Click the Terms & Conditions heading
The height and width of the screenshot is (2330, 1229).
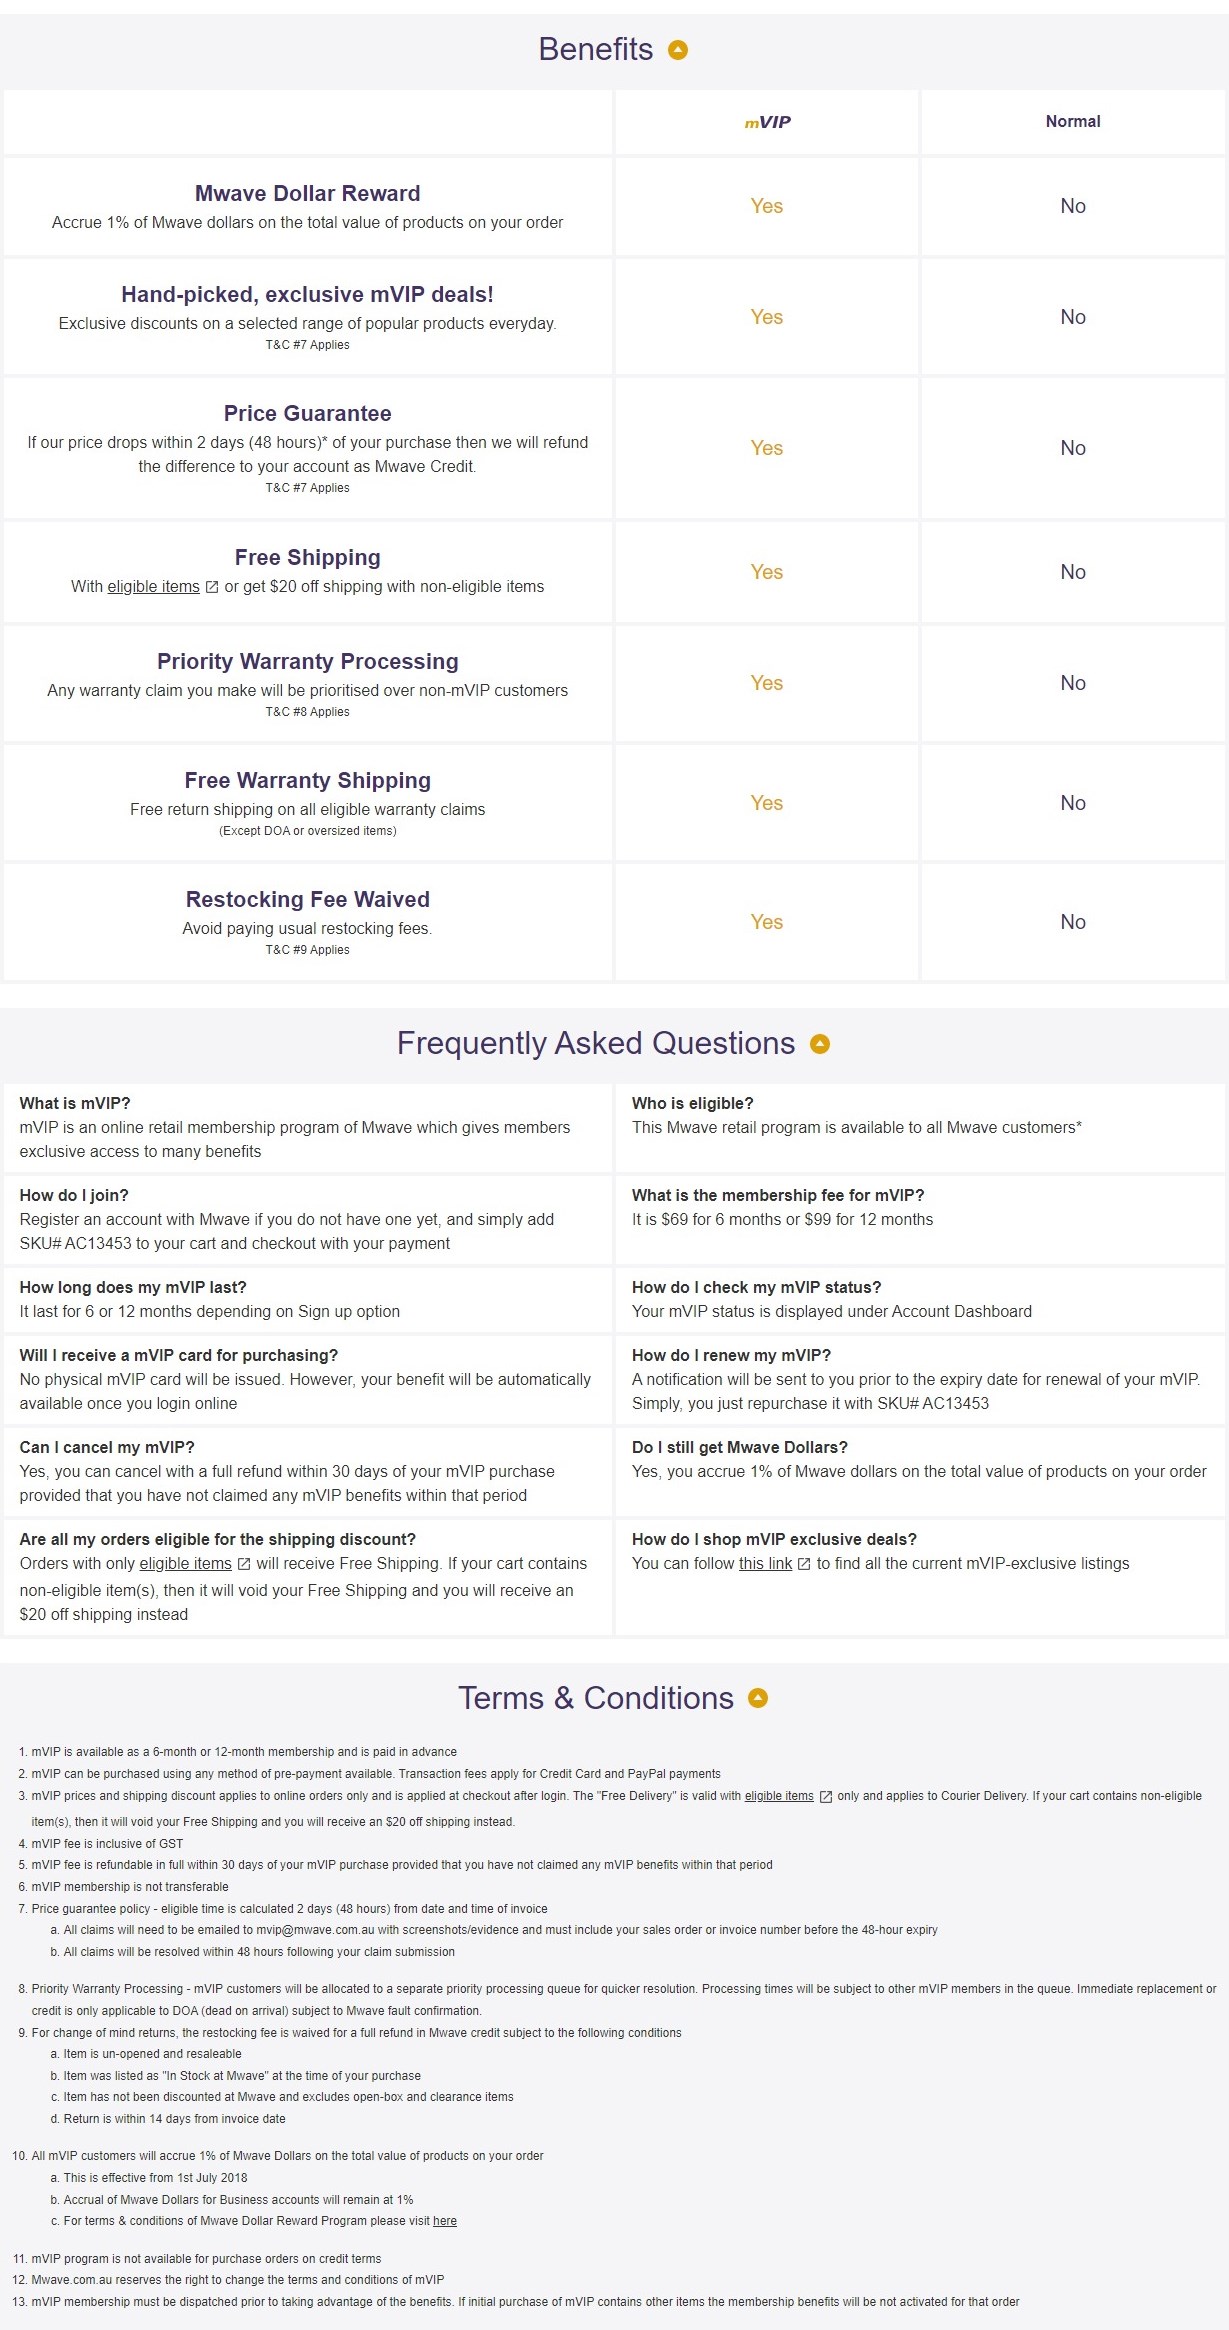pos(595,1698)
